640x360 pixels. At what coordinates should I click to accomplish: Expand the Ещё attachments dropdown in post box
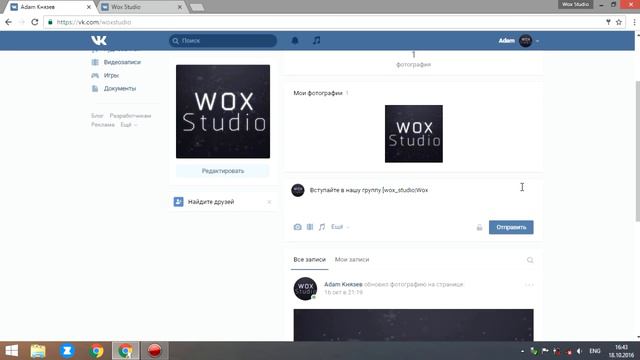tap(340, 227)
